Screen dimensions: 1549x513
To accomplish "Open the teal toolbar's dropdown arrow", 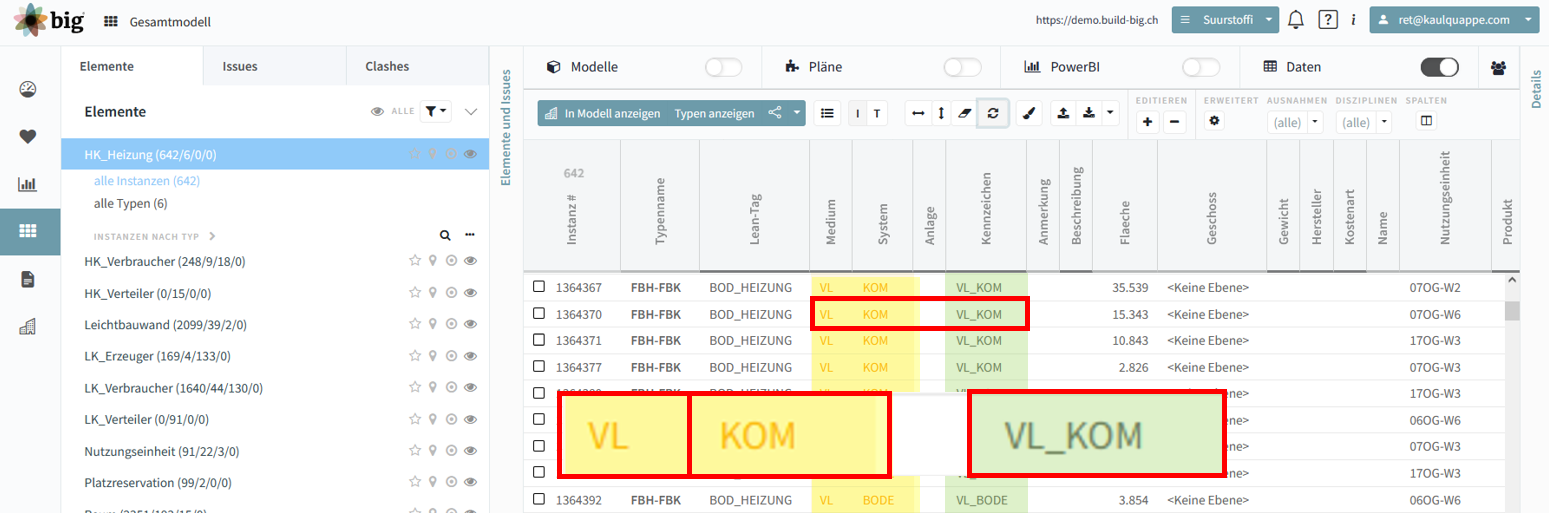I will click(797, 113).
